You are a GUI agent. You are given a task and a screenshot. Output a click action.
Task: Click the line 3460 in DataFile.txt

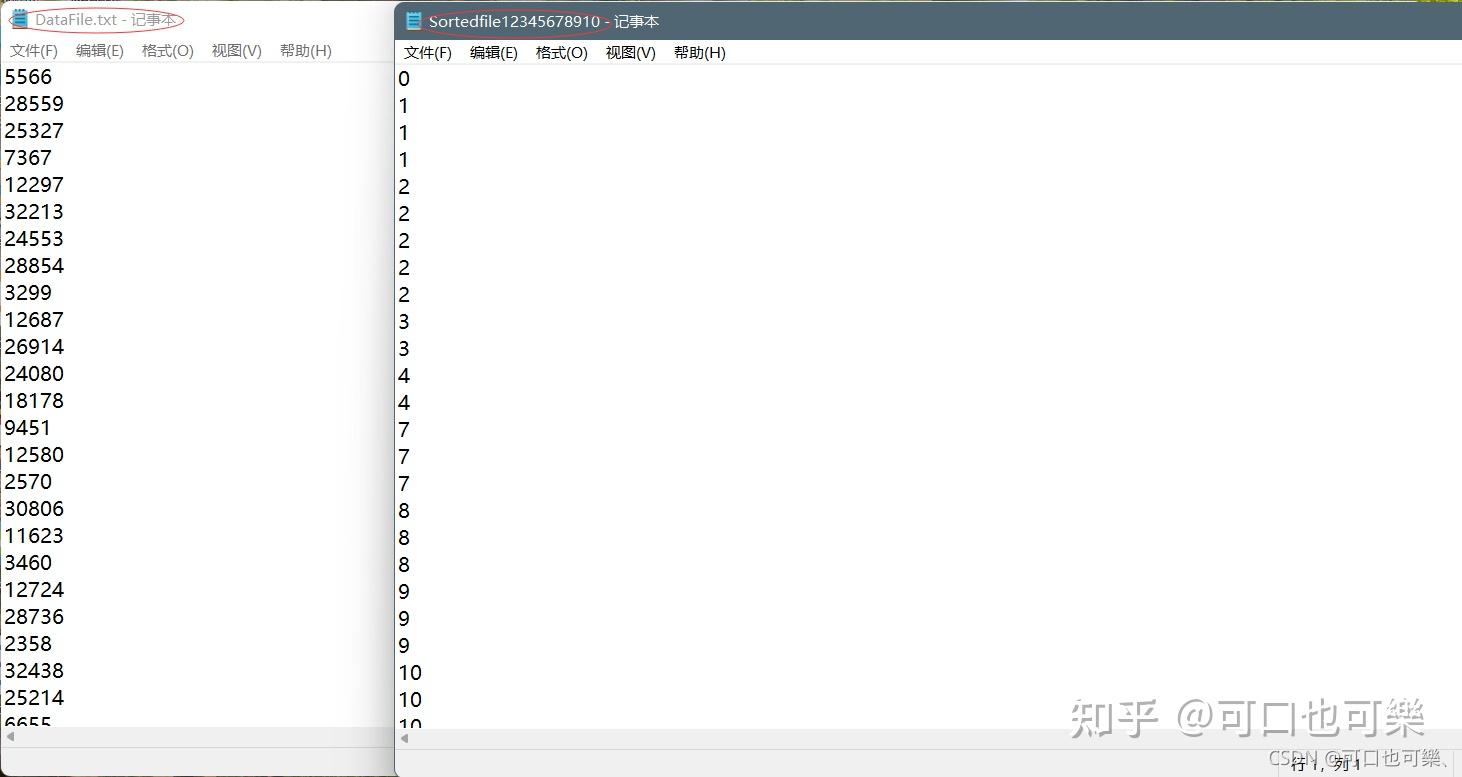click(28, 563)
